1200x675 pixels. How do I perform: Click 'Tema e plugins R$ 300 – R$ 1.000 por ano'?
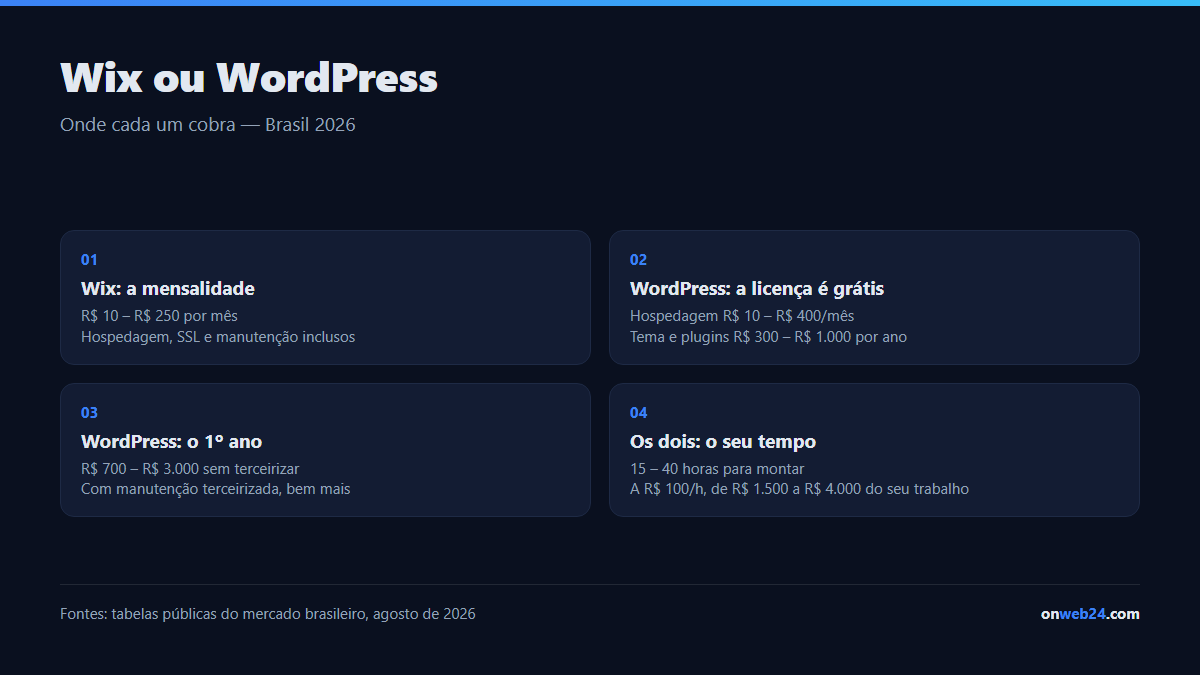click(x=768, y=337)
